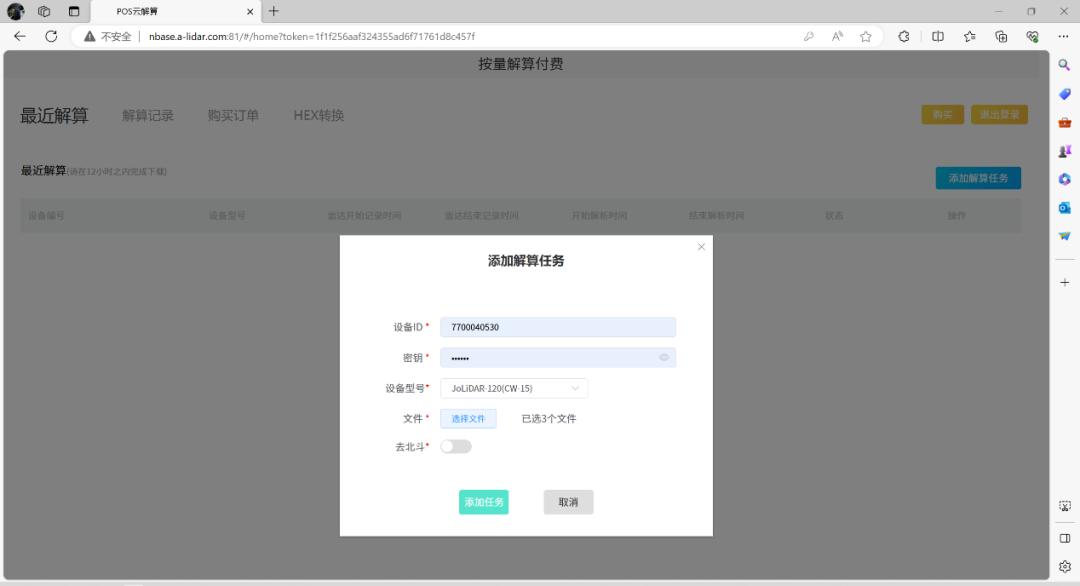Open the 设备型号 dropdown showing JoLiDAR-120(CW-15)
Image resolution: width=1080 pixels, height=586 pixels.
pos(514,388)
